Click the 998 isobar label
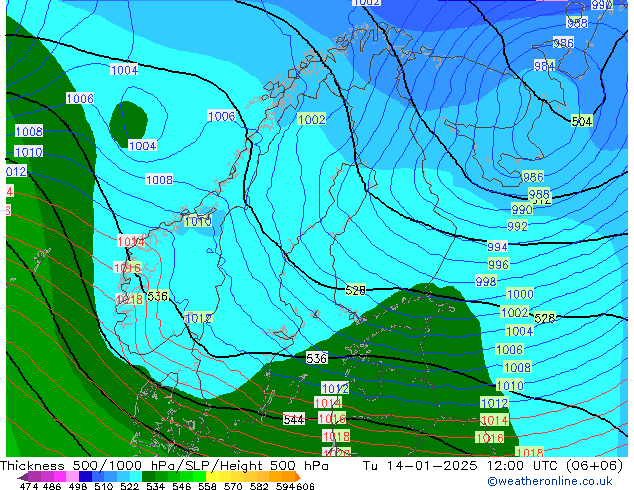Viewport: 634px width, 490px height. [x=486, y=281]
